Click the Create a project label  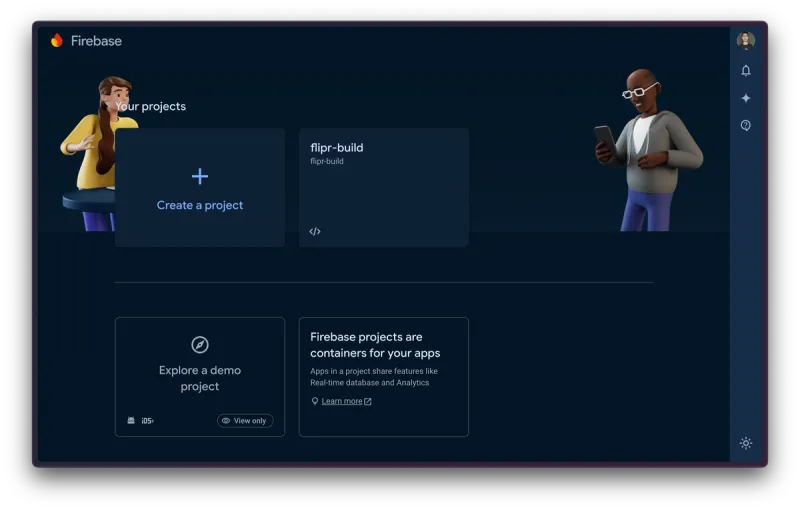tap(200, 205)
